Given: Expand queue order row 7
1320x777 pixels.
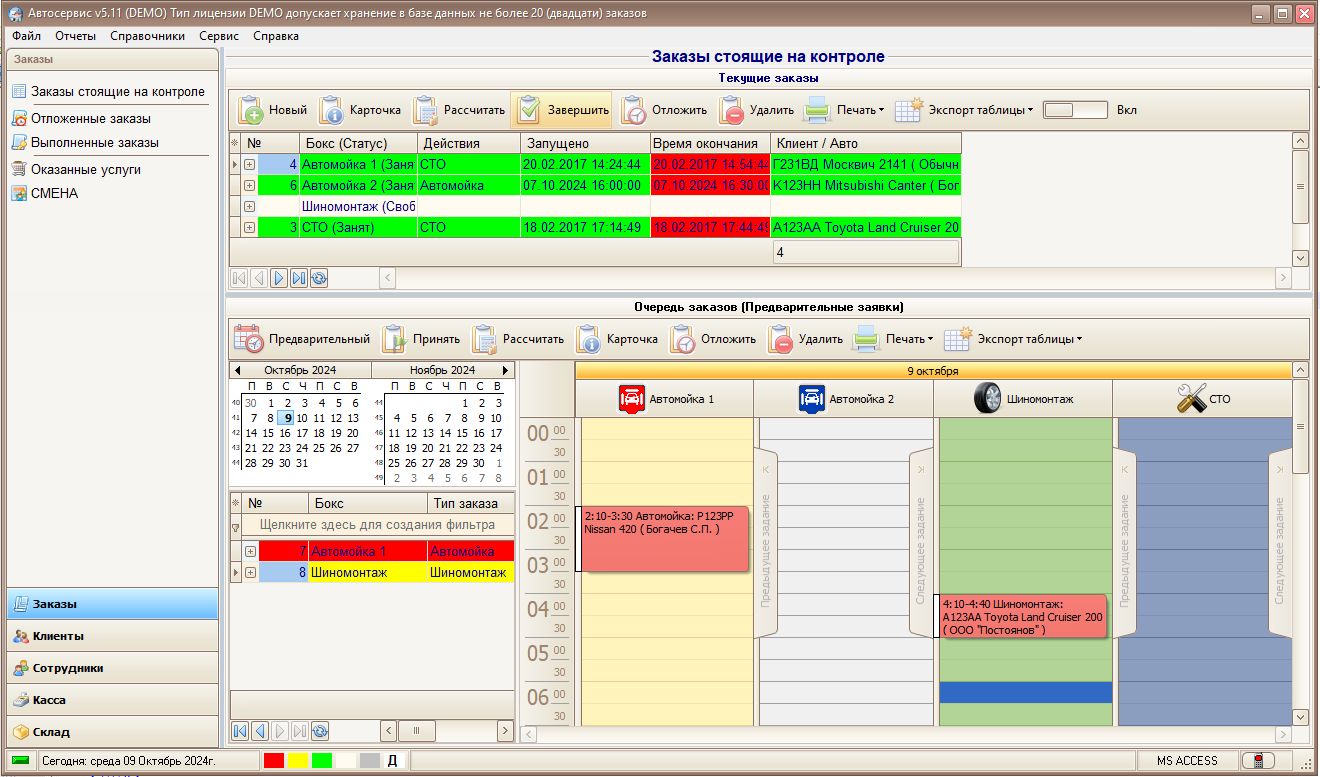Looking at the screenshot, I should pos(250,551).
